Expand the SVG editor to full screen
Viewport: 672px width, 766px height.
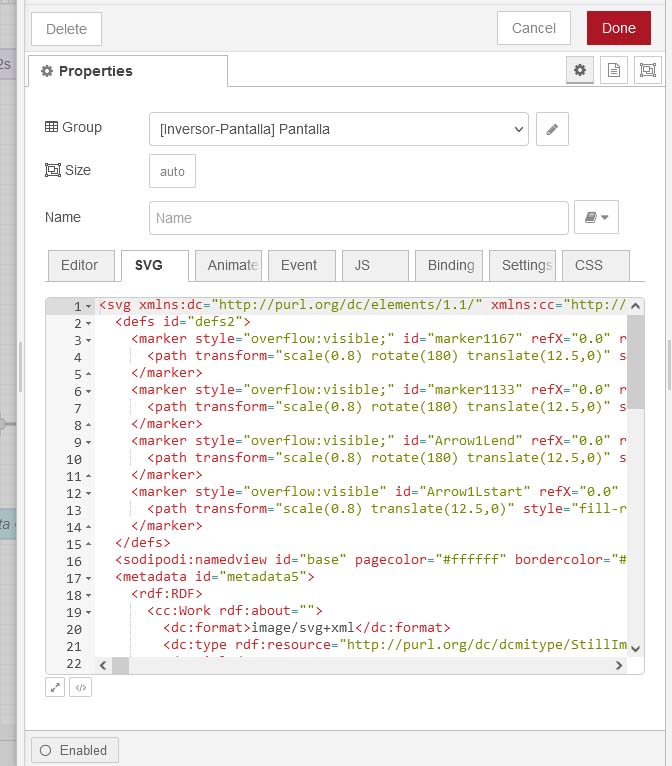point(55,687)
